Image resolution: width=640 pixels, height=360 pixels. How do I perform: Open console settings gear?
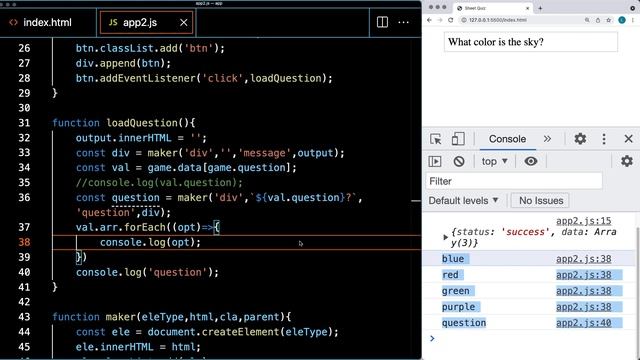coord(627,161)
